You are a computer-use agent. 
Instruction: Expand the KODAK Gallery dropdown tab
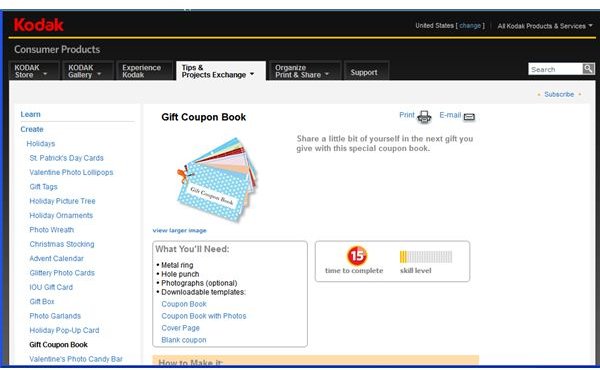[88, 71]
